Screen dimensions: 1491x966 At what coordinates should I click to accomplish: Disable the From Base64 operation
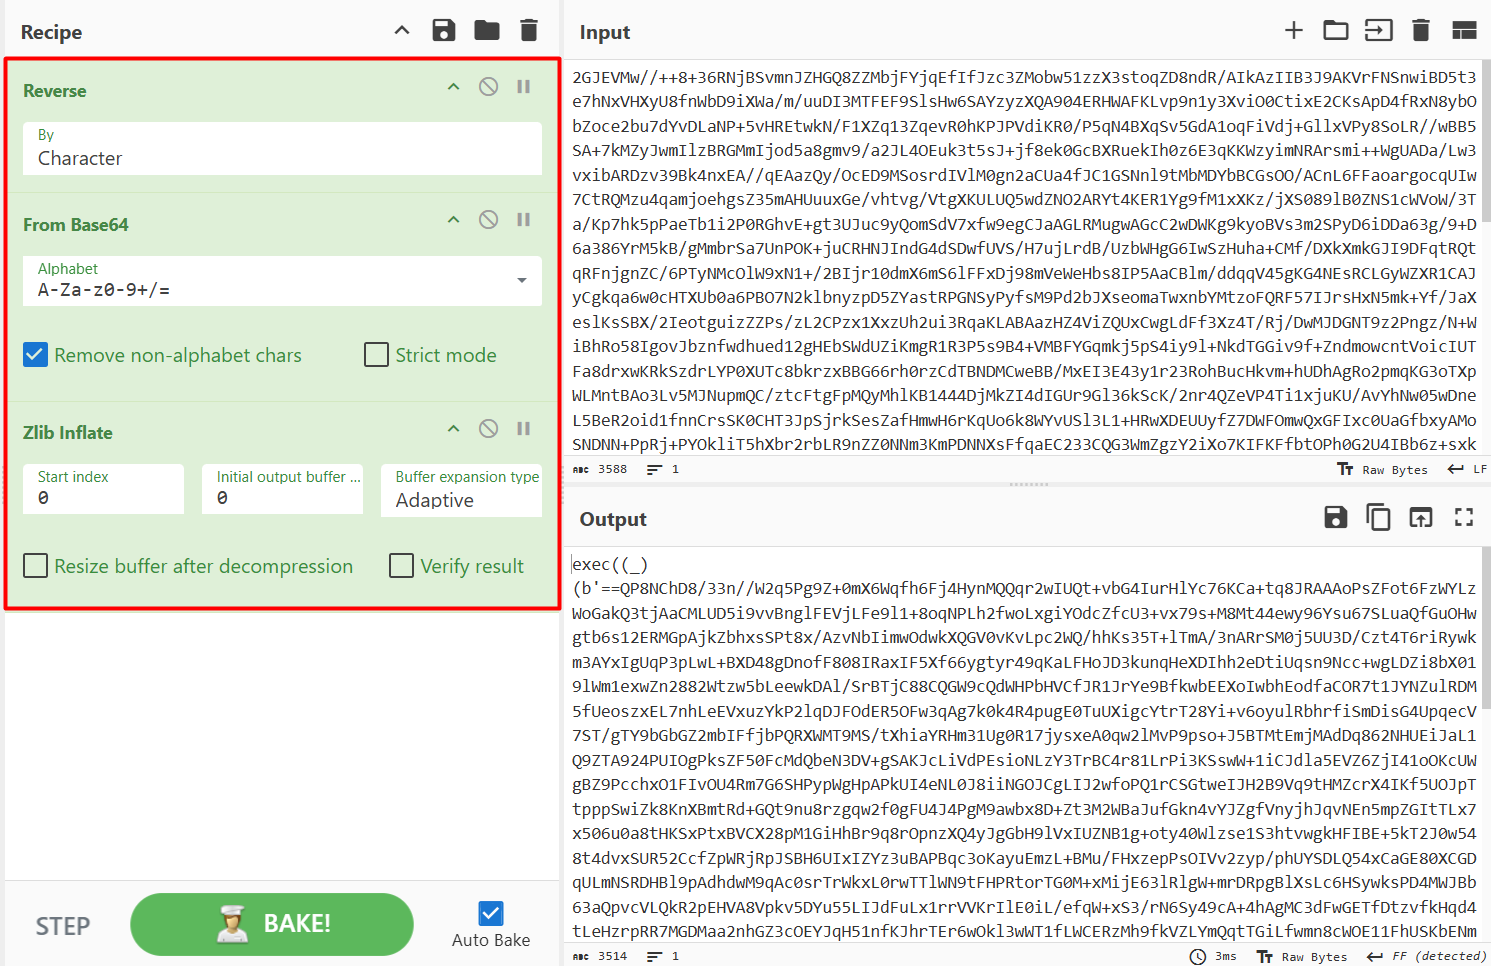pyautogui.click(x=488, y=220)
